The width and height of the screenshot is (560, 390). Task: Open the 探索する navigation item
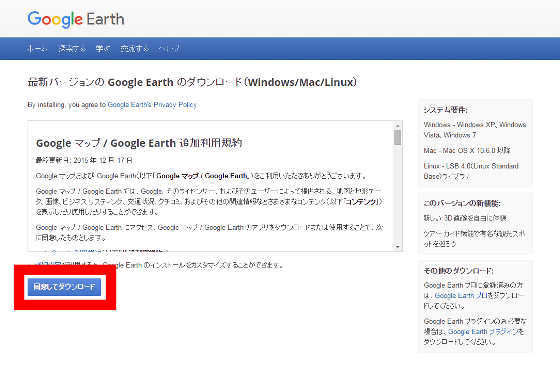(72, 49)
